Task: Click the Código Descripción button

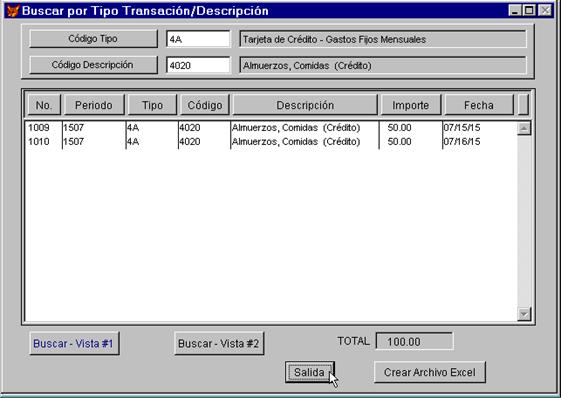Action: tap(93, 65)
